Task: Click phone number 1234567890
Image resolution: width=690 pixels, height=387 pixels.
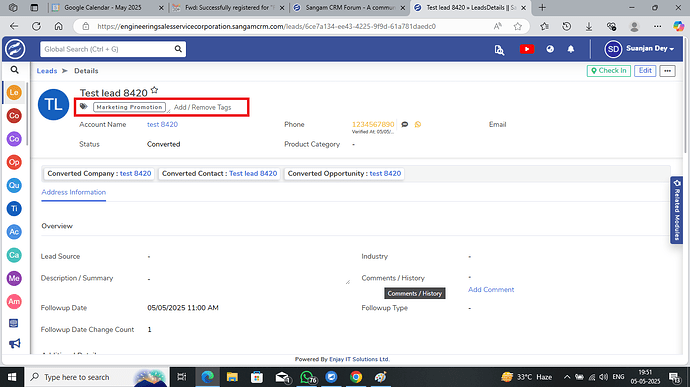Action: (x=373, y=124)
